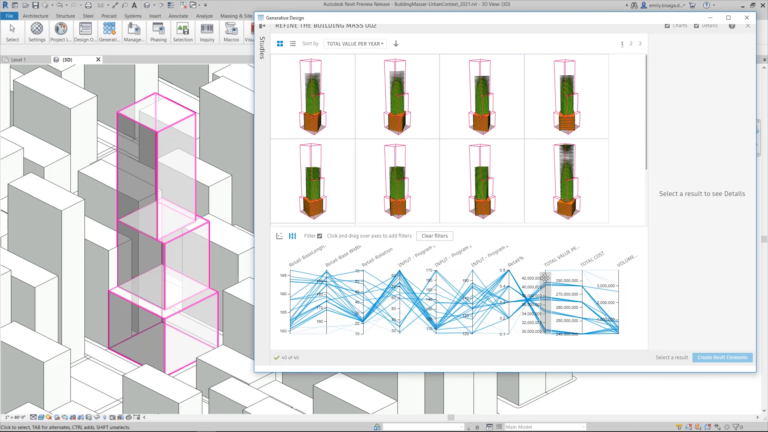Open the File menu
This screenshot has height=432, width=768.
pos(9,16)
